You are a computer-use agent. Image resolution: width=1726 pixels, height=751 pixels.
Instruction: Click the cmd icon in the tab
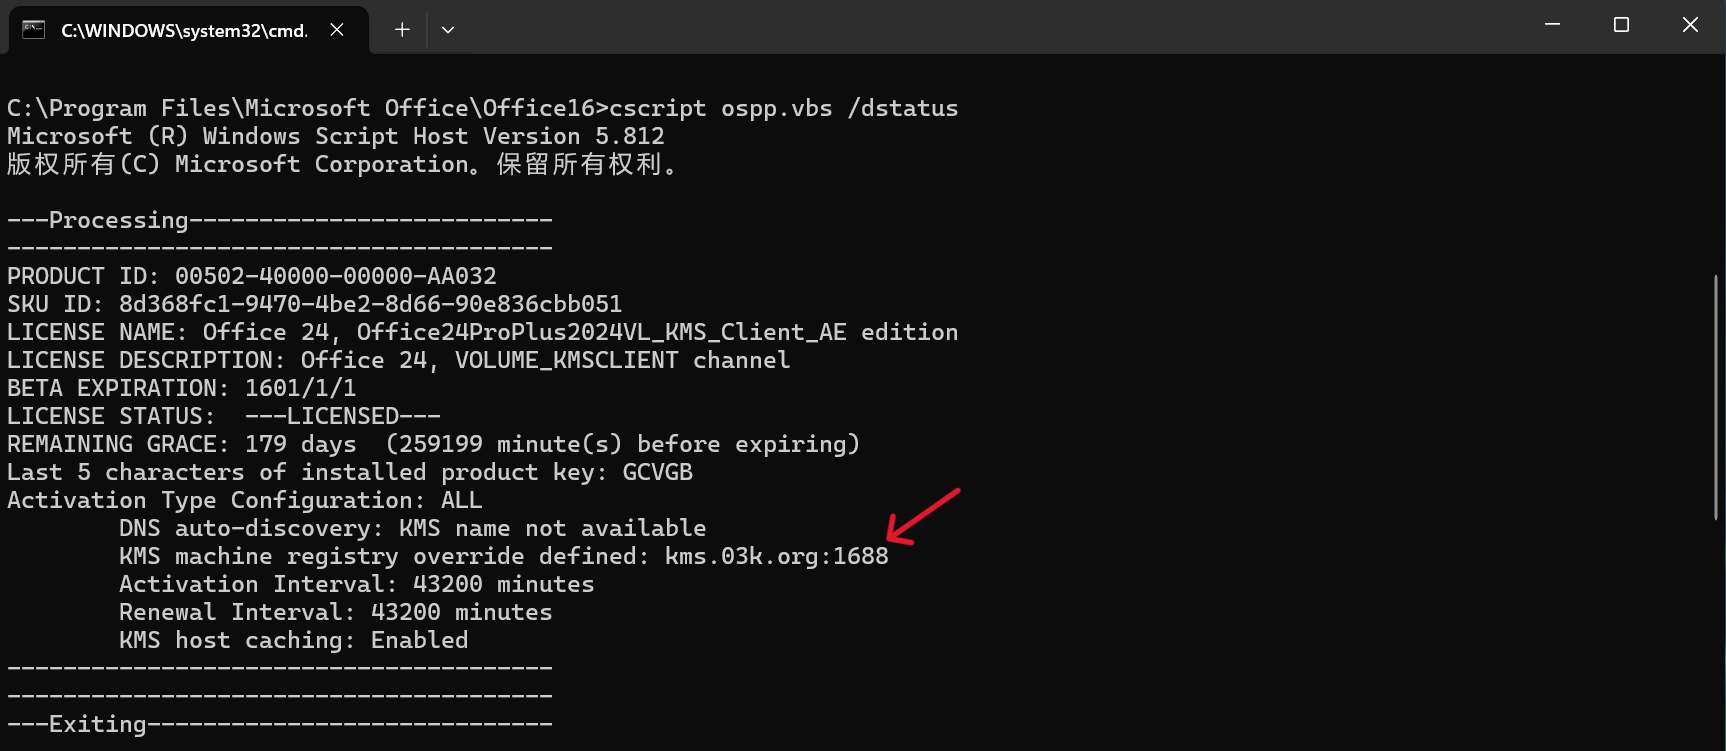pos(34,29)
